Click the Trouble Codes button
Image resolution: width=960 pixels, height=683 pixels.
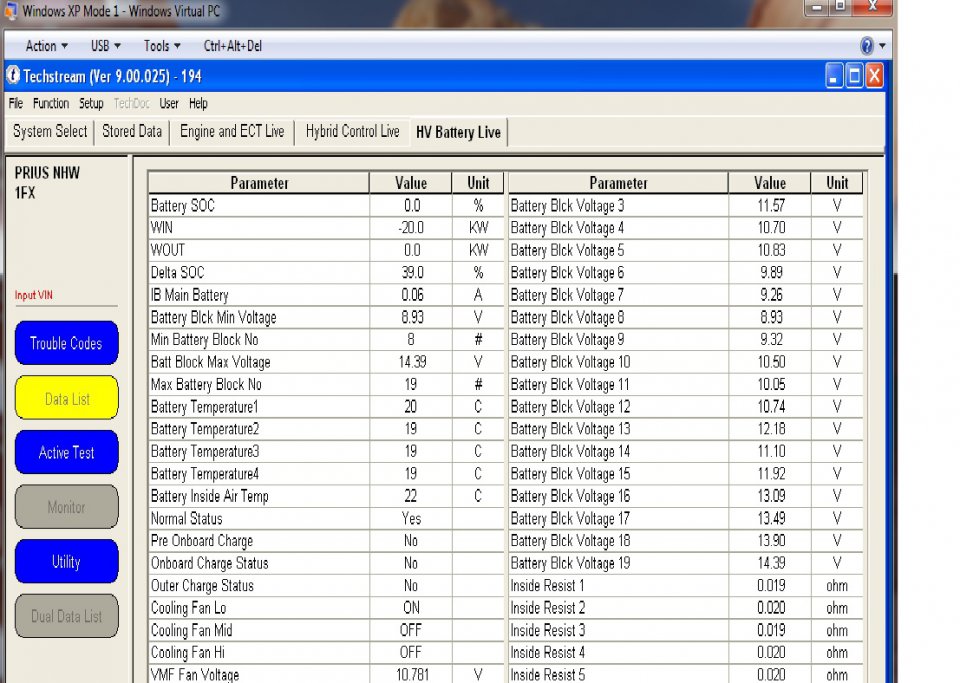pos(66,343)
